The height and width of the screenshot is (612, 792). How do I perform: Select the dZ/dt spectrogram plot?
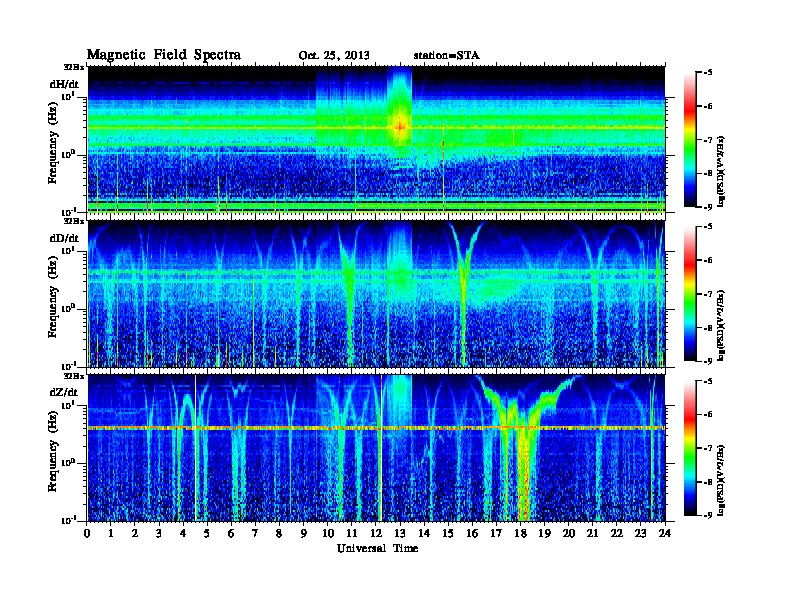pos(376,448)
